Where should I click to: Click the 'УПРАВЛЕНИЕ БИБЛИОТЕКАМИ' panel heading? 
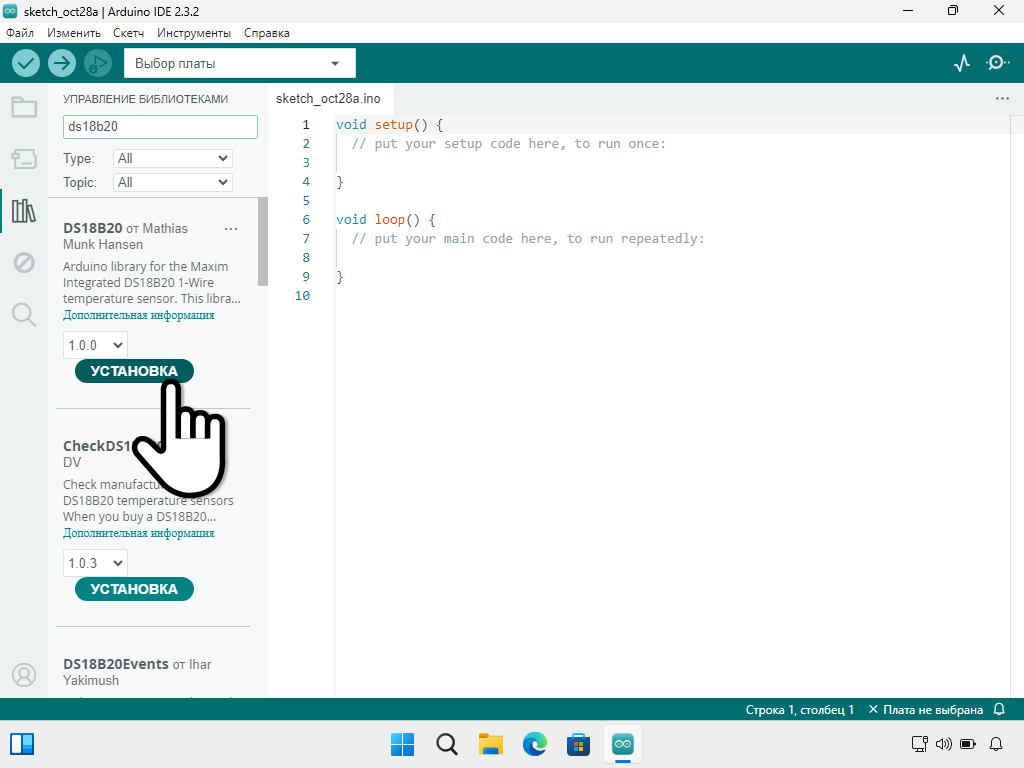coord(146,99)
